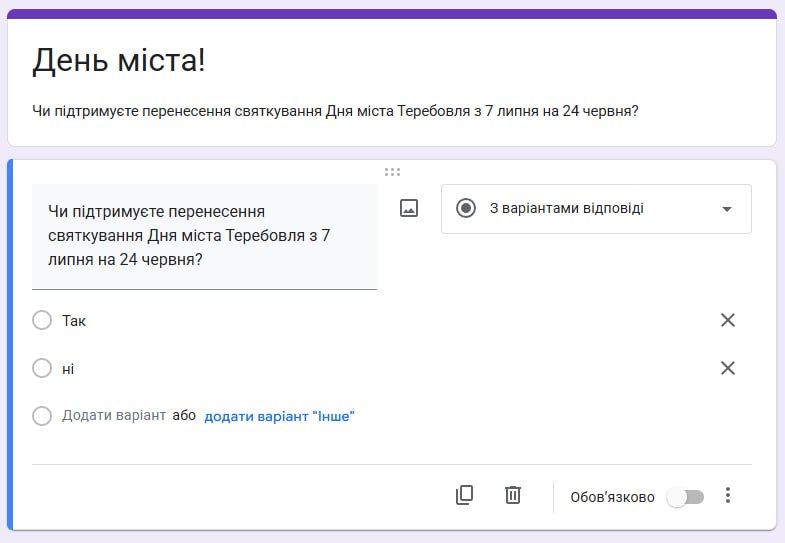785x543 pixels.
Task: Click the radio icon inside question type box
Action: click(465, 208)
